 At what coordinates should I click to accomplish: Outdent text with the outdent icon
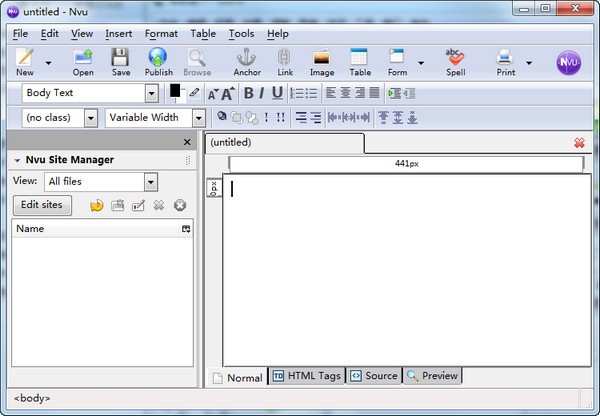409,93
